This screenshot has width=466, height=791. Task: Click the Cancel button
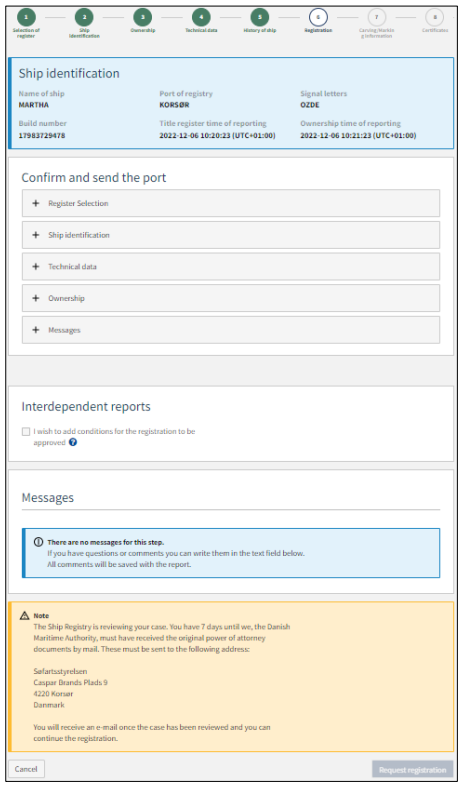(x=26, y=769)
